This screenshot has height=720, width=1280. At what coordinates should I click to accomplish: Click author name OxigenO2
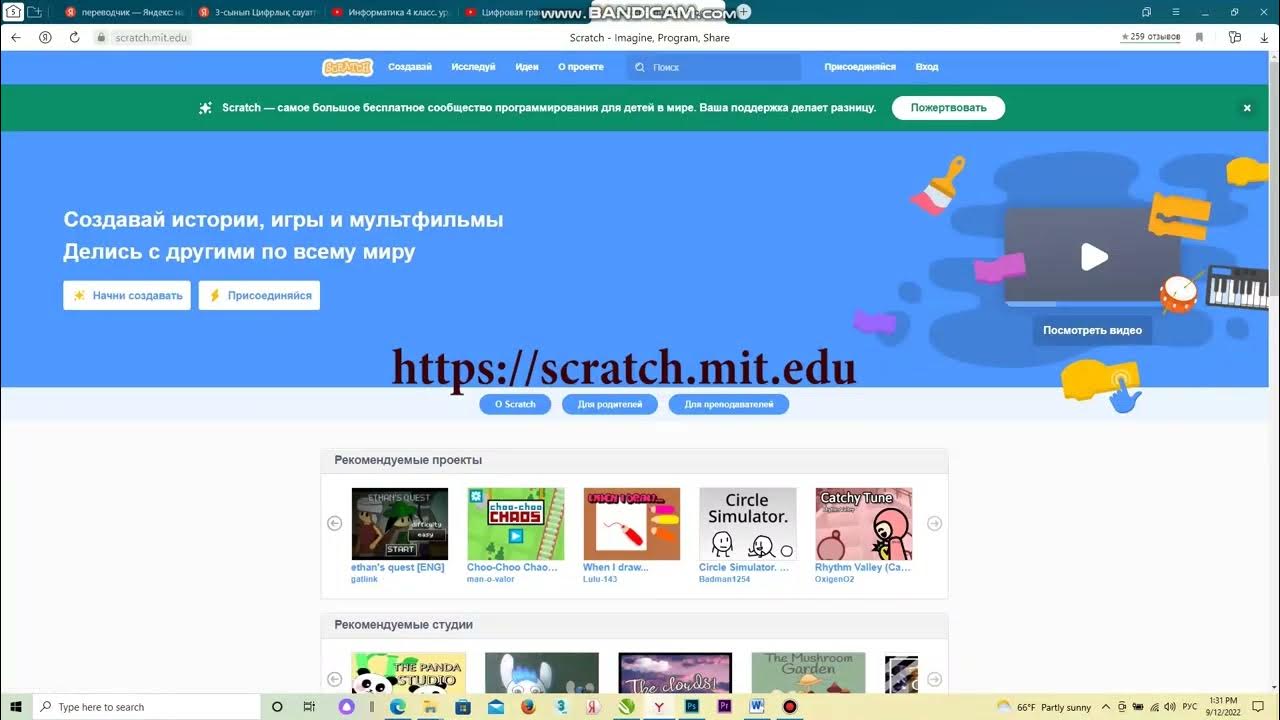(x=835, y=579)
